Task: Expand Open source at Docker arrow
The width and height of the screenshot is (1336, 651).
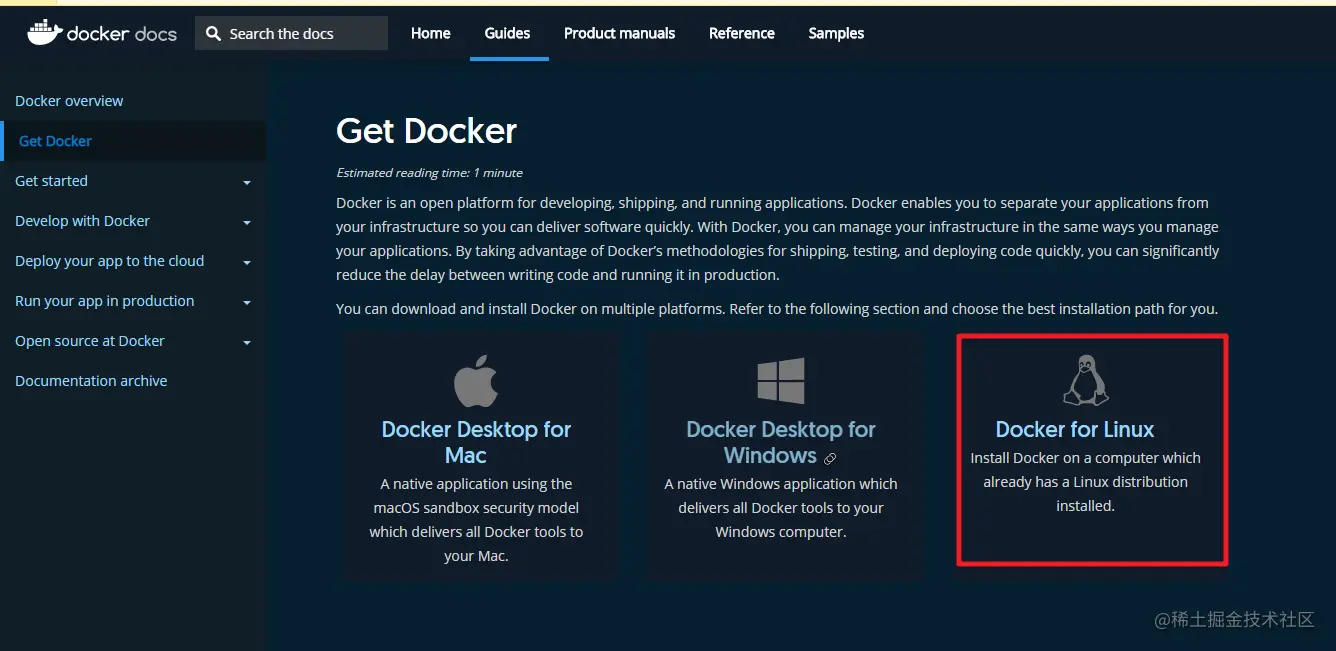Action: (247, 342)
